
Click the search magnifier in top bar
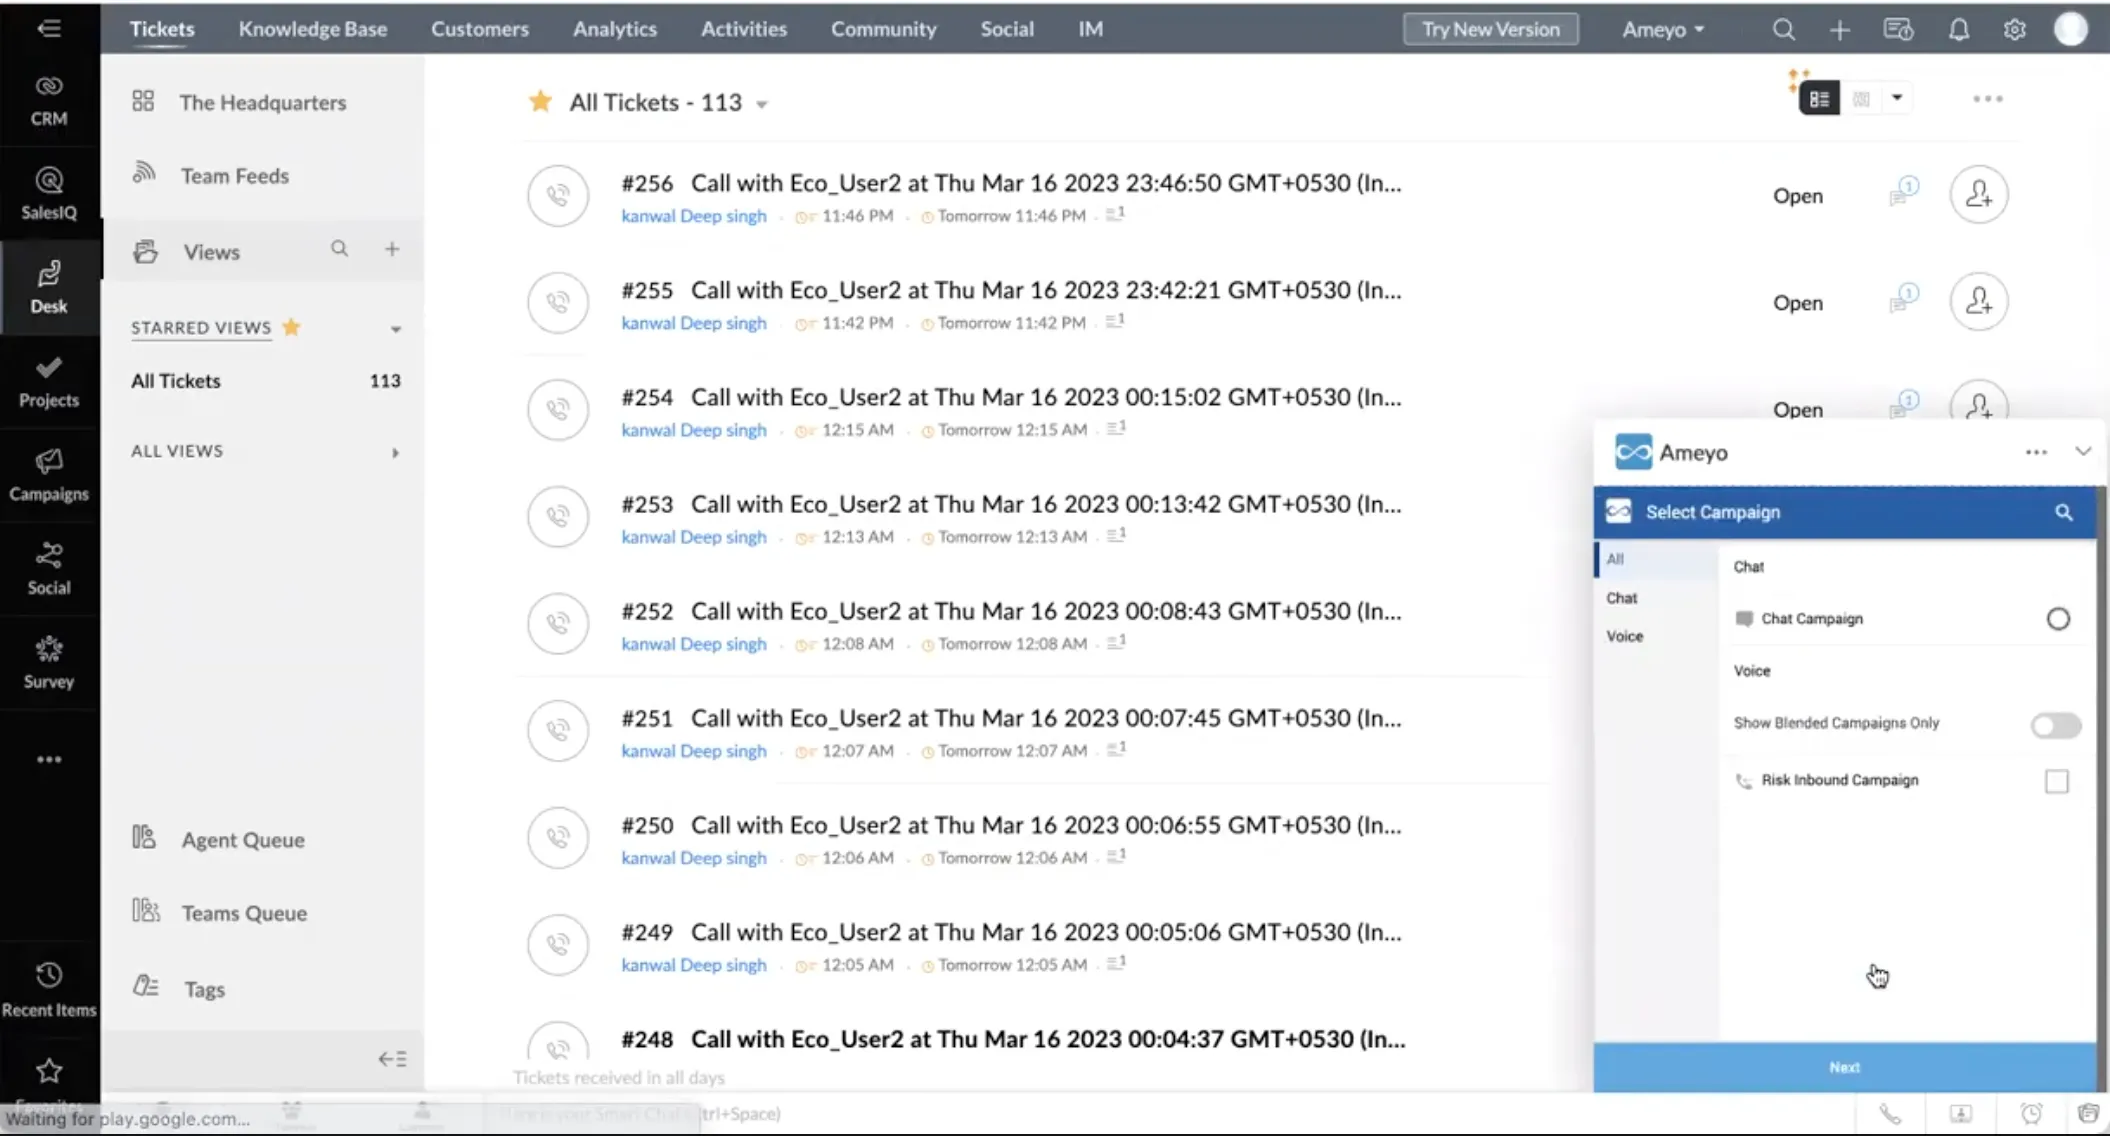(1783, 29)
